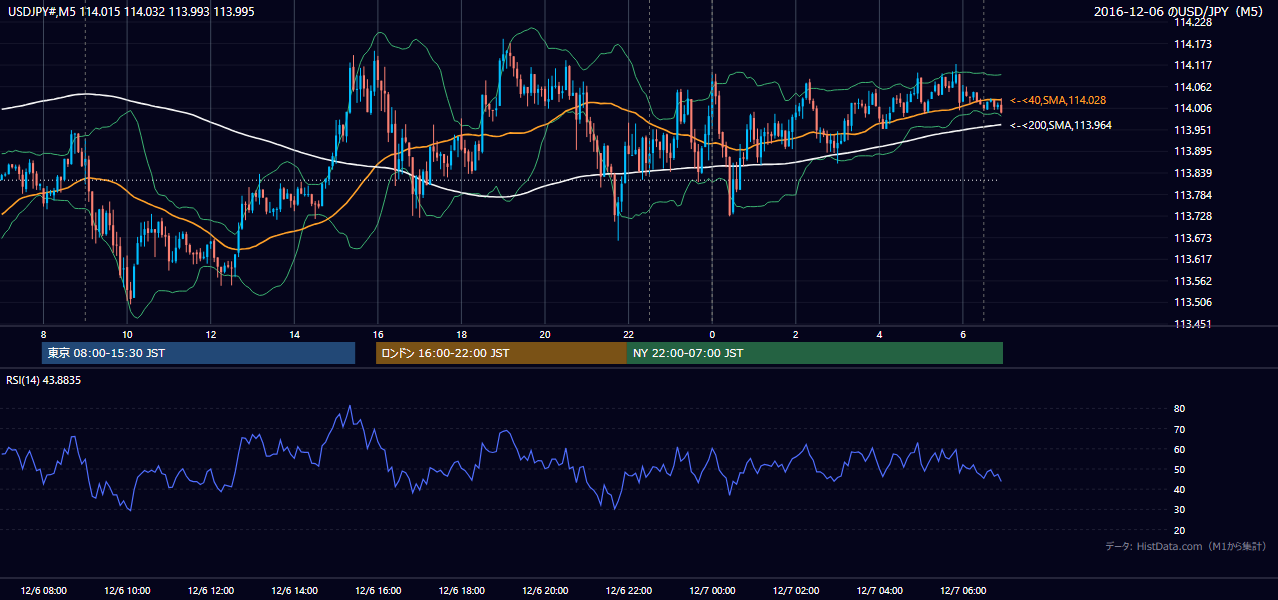Click hour tick 20 under the price chart
Image resolution: width=1278 pixels, height=600 pixels.
pos(544,334)
